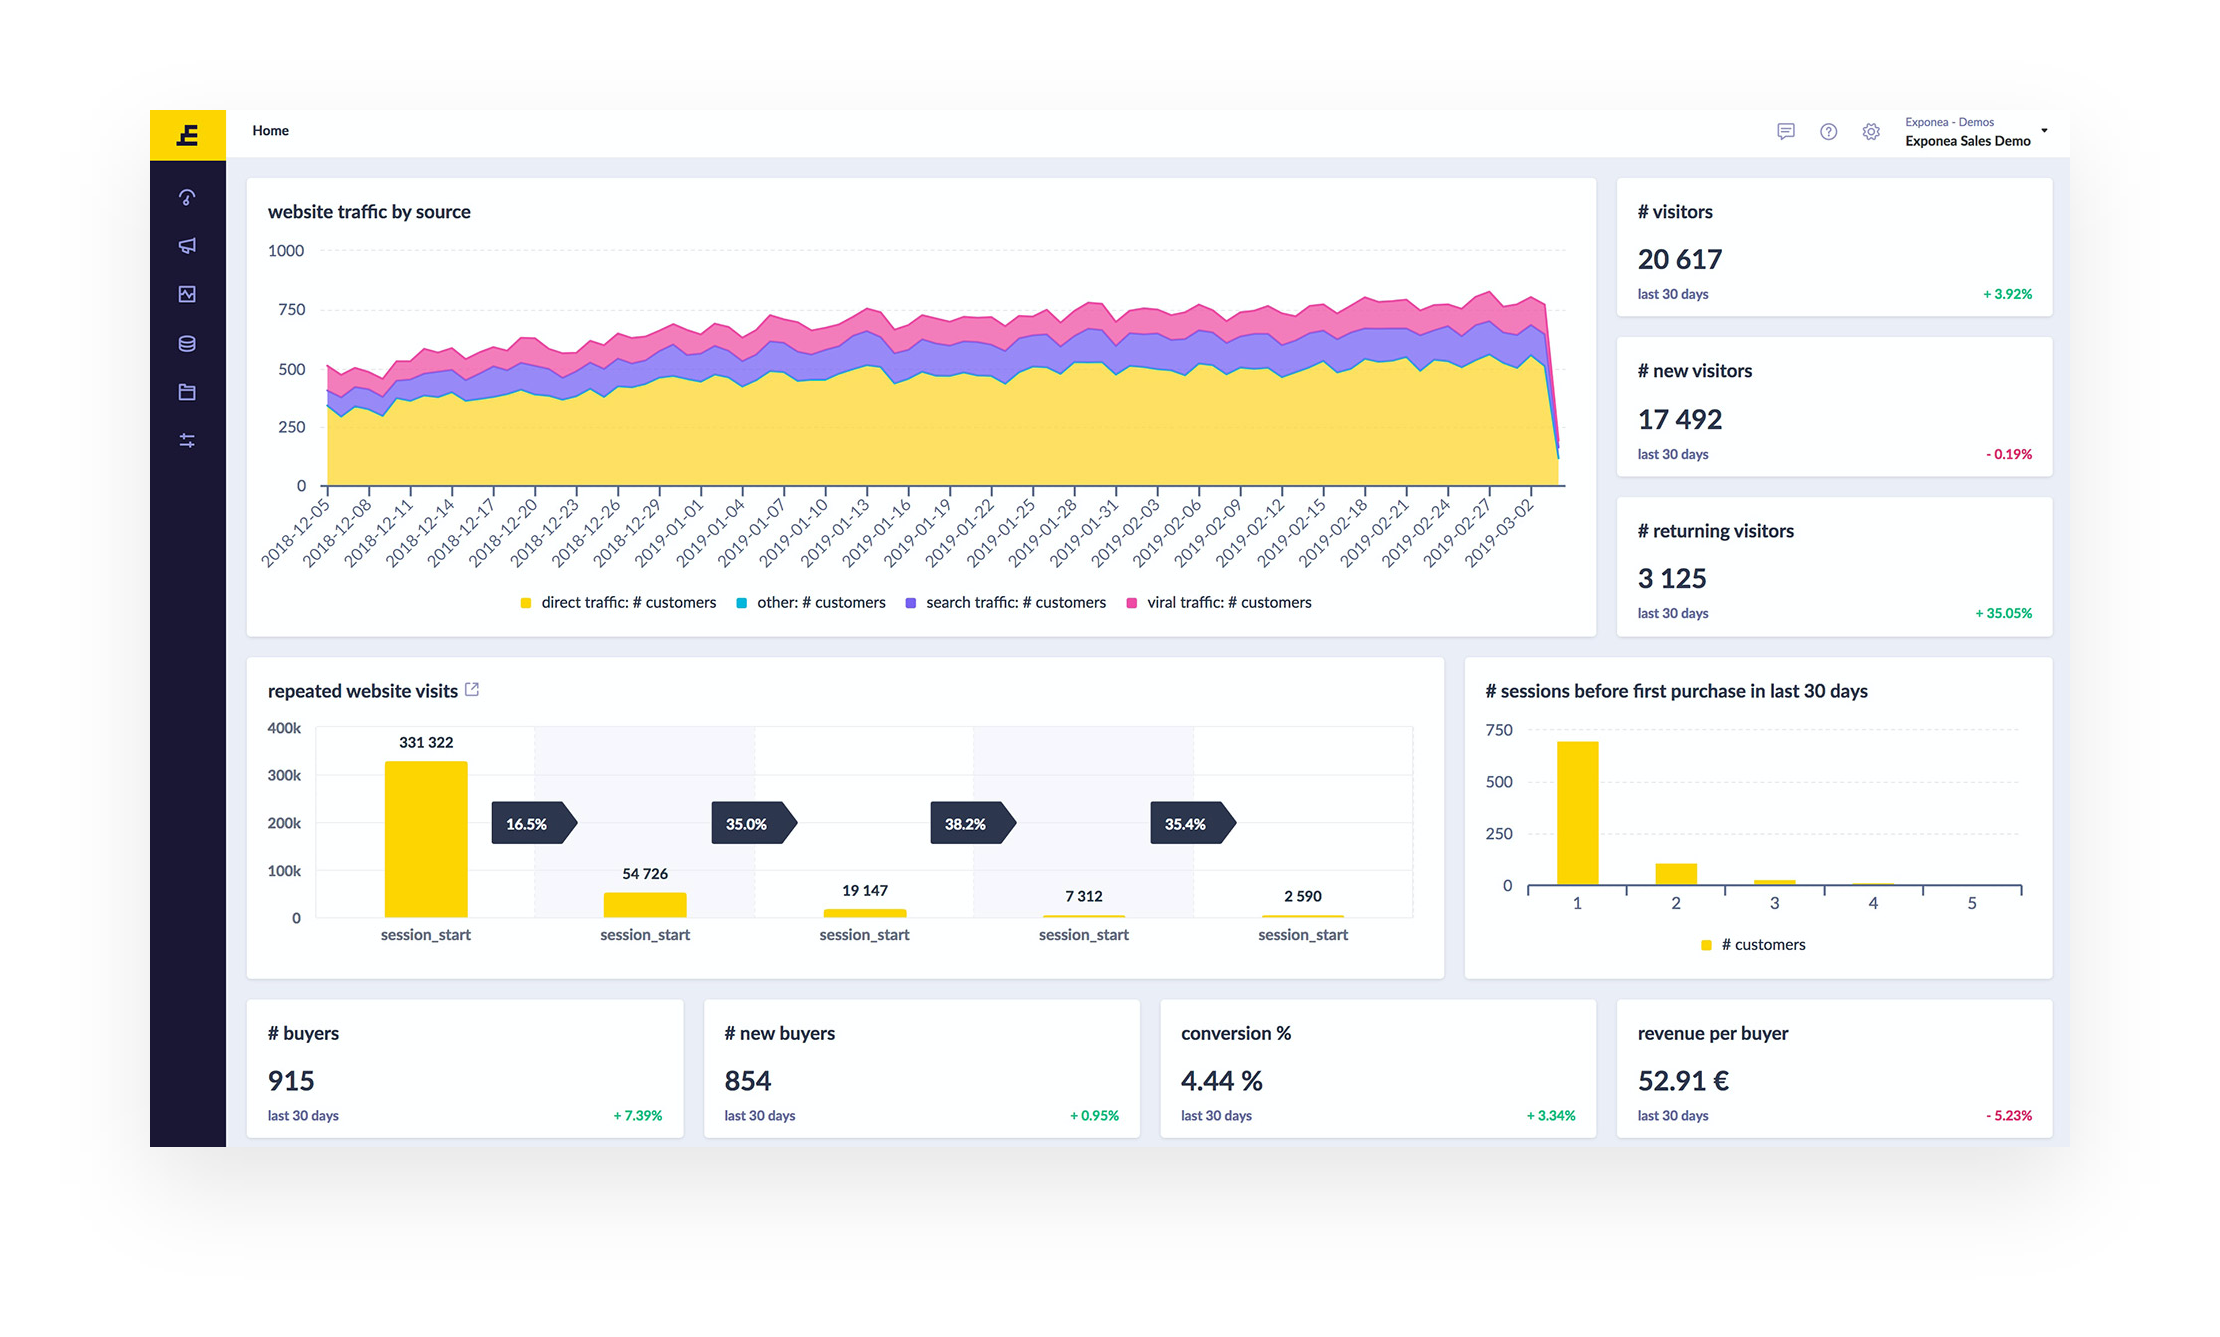Open repeated website visits external link icon

[472, 690]
